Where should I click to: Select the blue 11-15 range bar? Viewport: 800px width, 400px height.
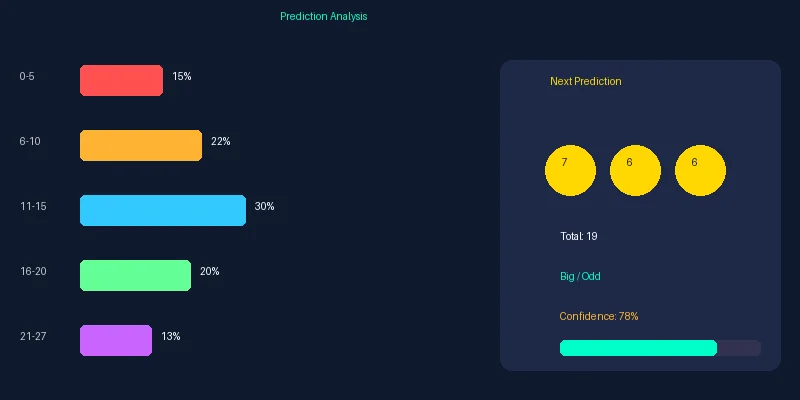[x=162, y=211]
